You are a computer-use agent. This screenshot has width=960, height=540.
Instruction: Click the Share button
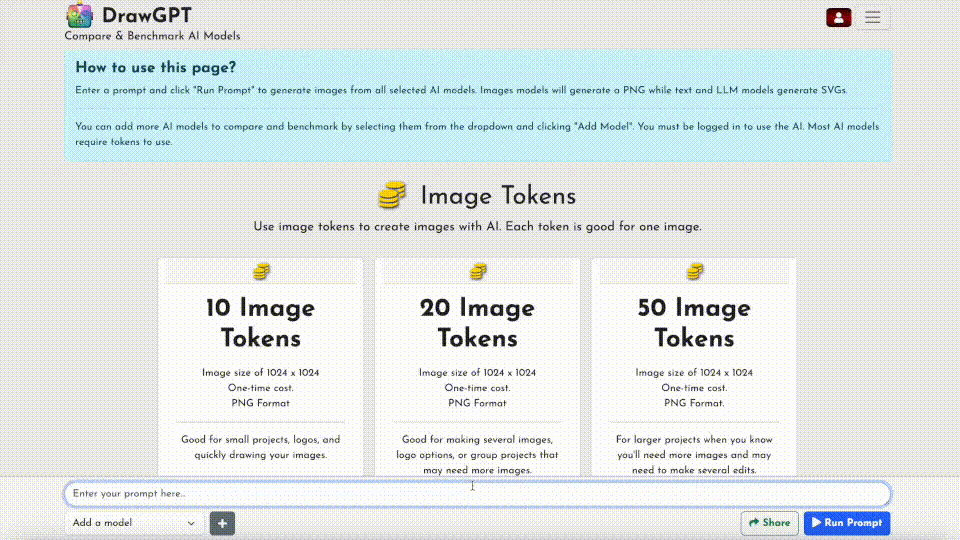click(x=768, y=523)
